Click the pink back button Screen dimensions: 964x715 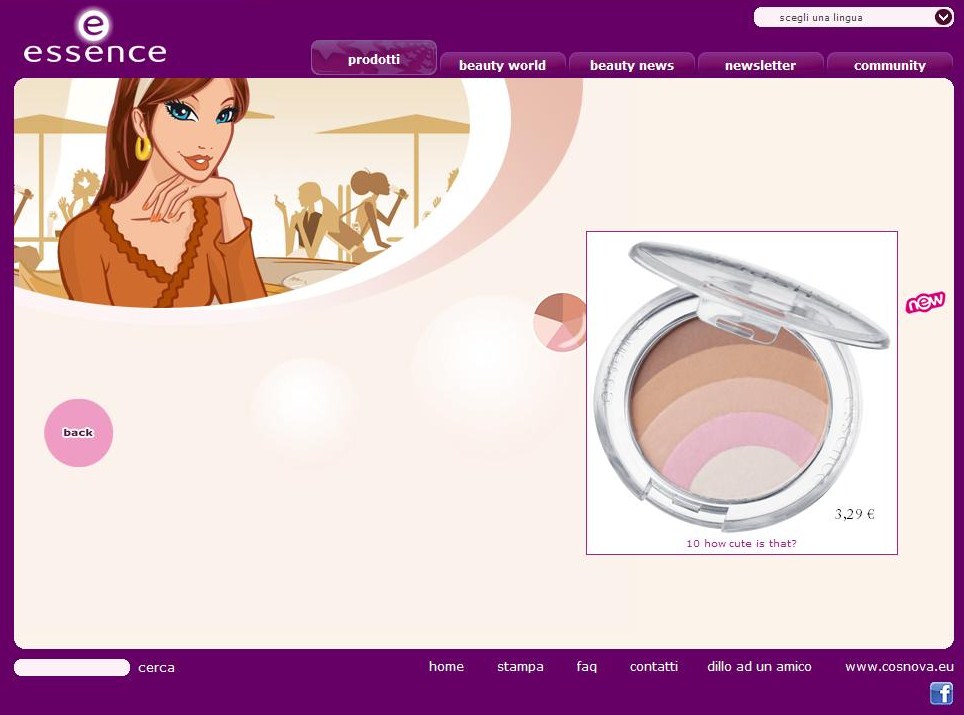(x=78, y=433)
